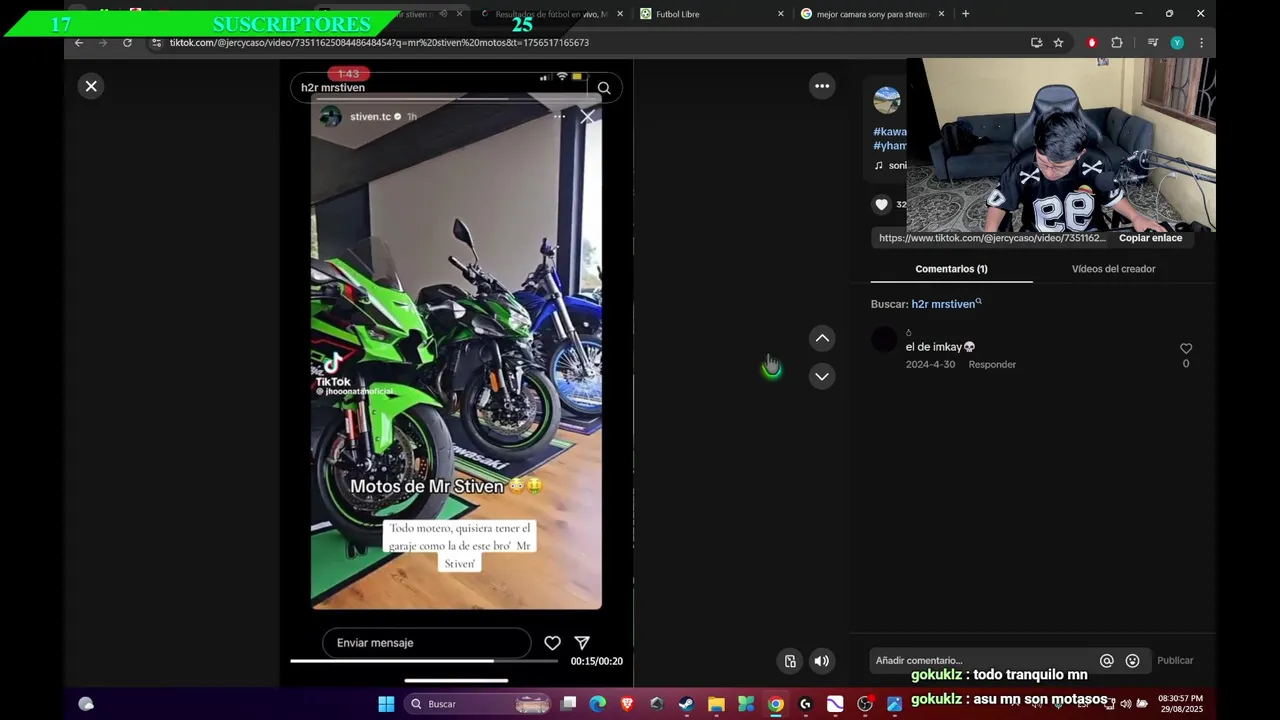The height and width of the screenshot is (720, 1280).
Task: Click the TikTok URL in the address bar
Action: [x=379, y=43]
